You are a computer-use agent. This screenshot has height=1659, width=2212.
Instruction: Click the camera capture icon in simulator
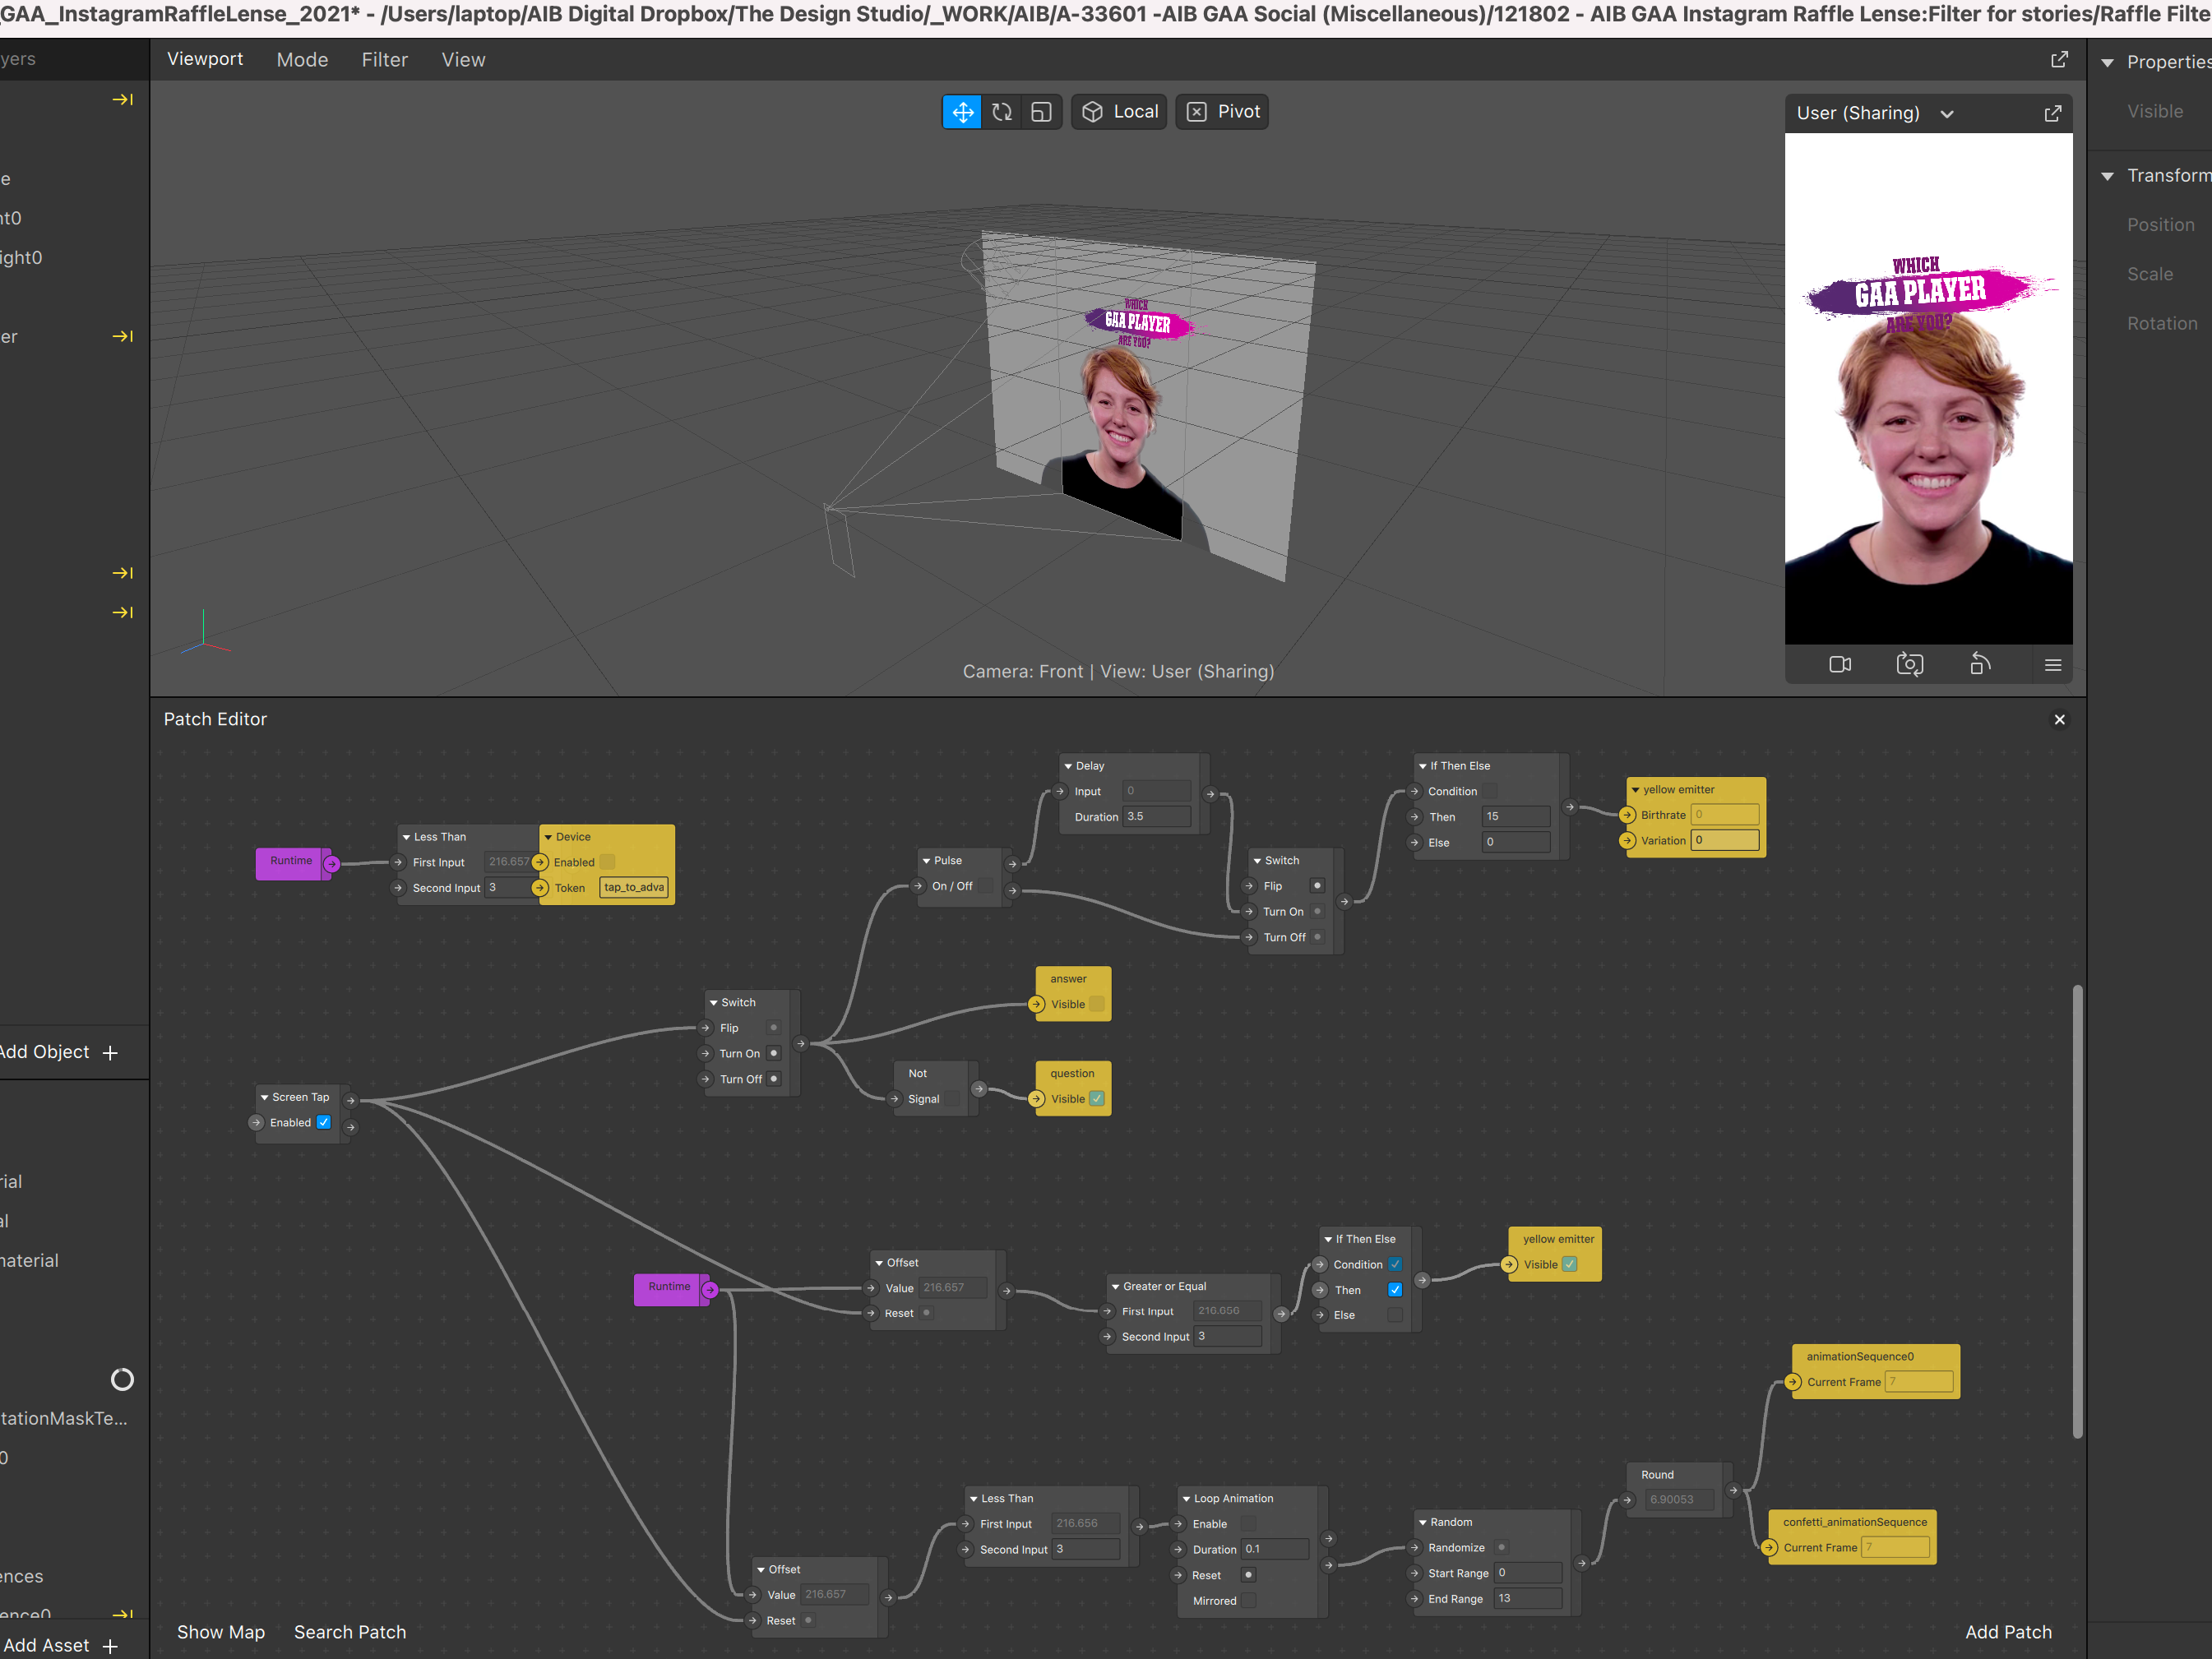pyautogui.click(x=1910, y=664)
